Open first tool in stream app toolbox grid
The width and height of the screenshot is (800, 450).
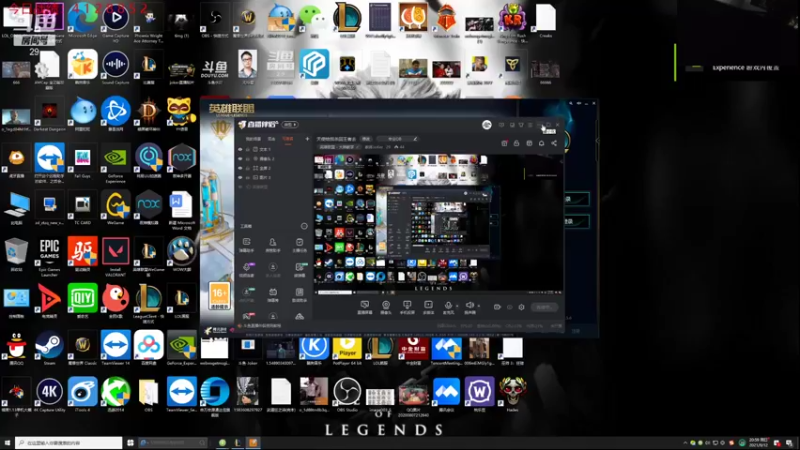click(x=246, y=244)
